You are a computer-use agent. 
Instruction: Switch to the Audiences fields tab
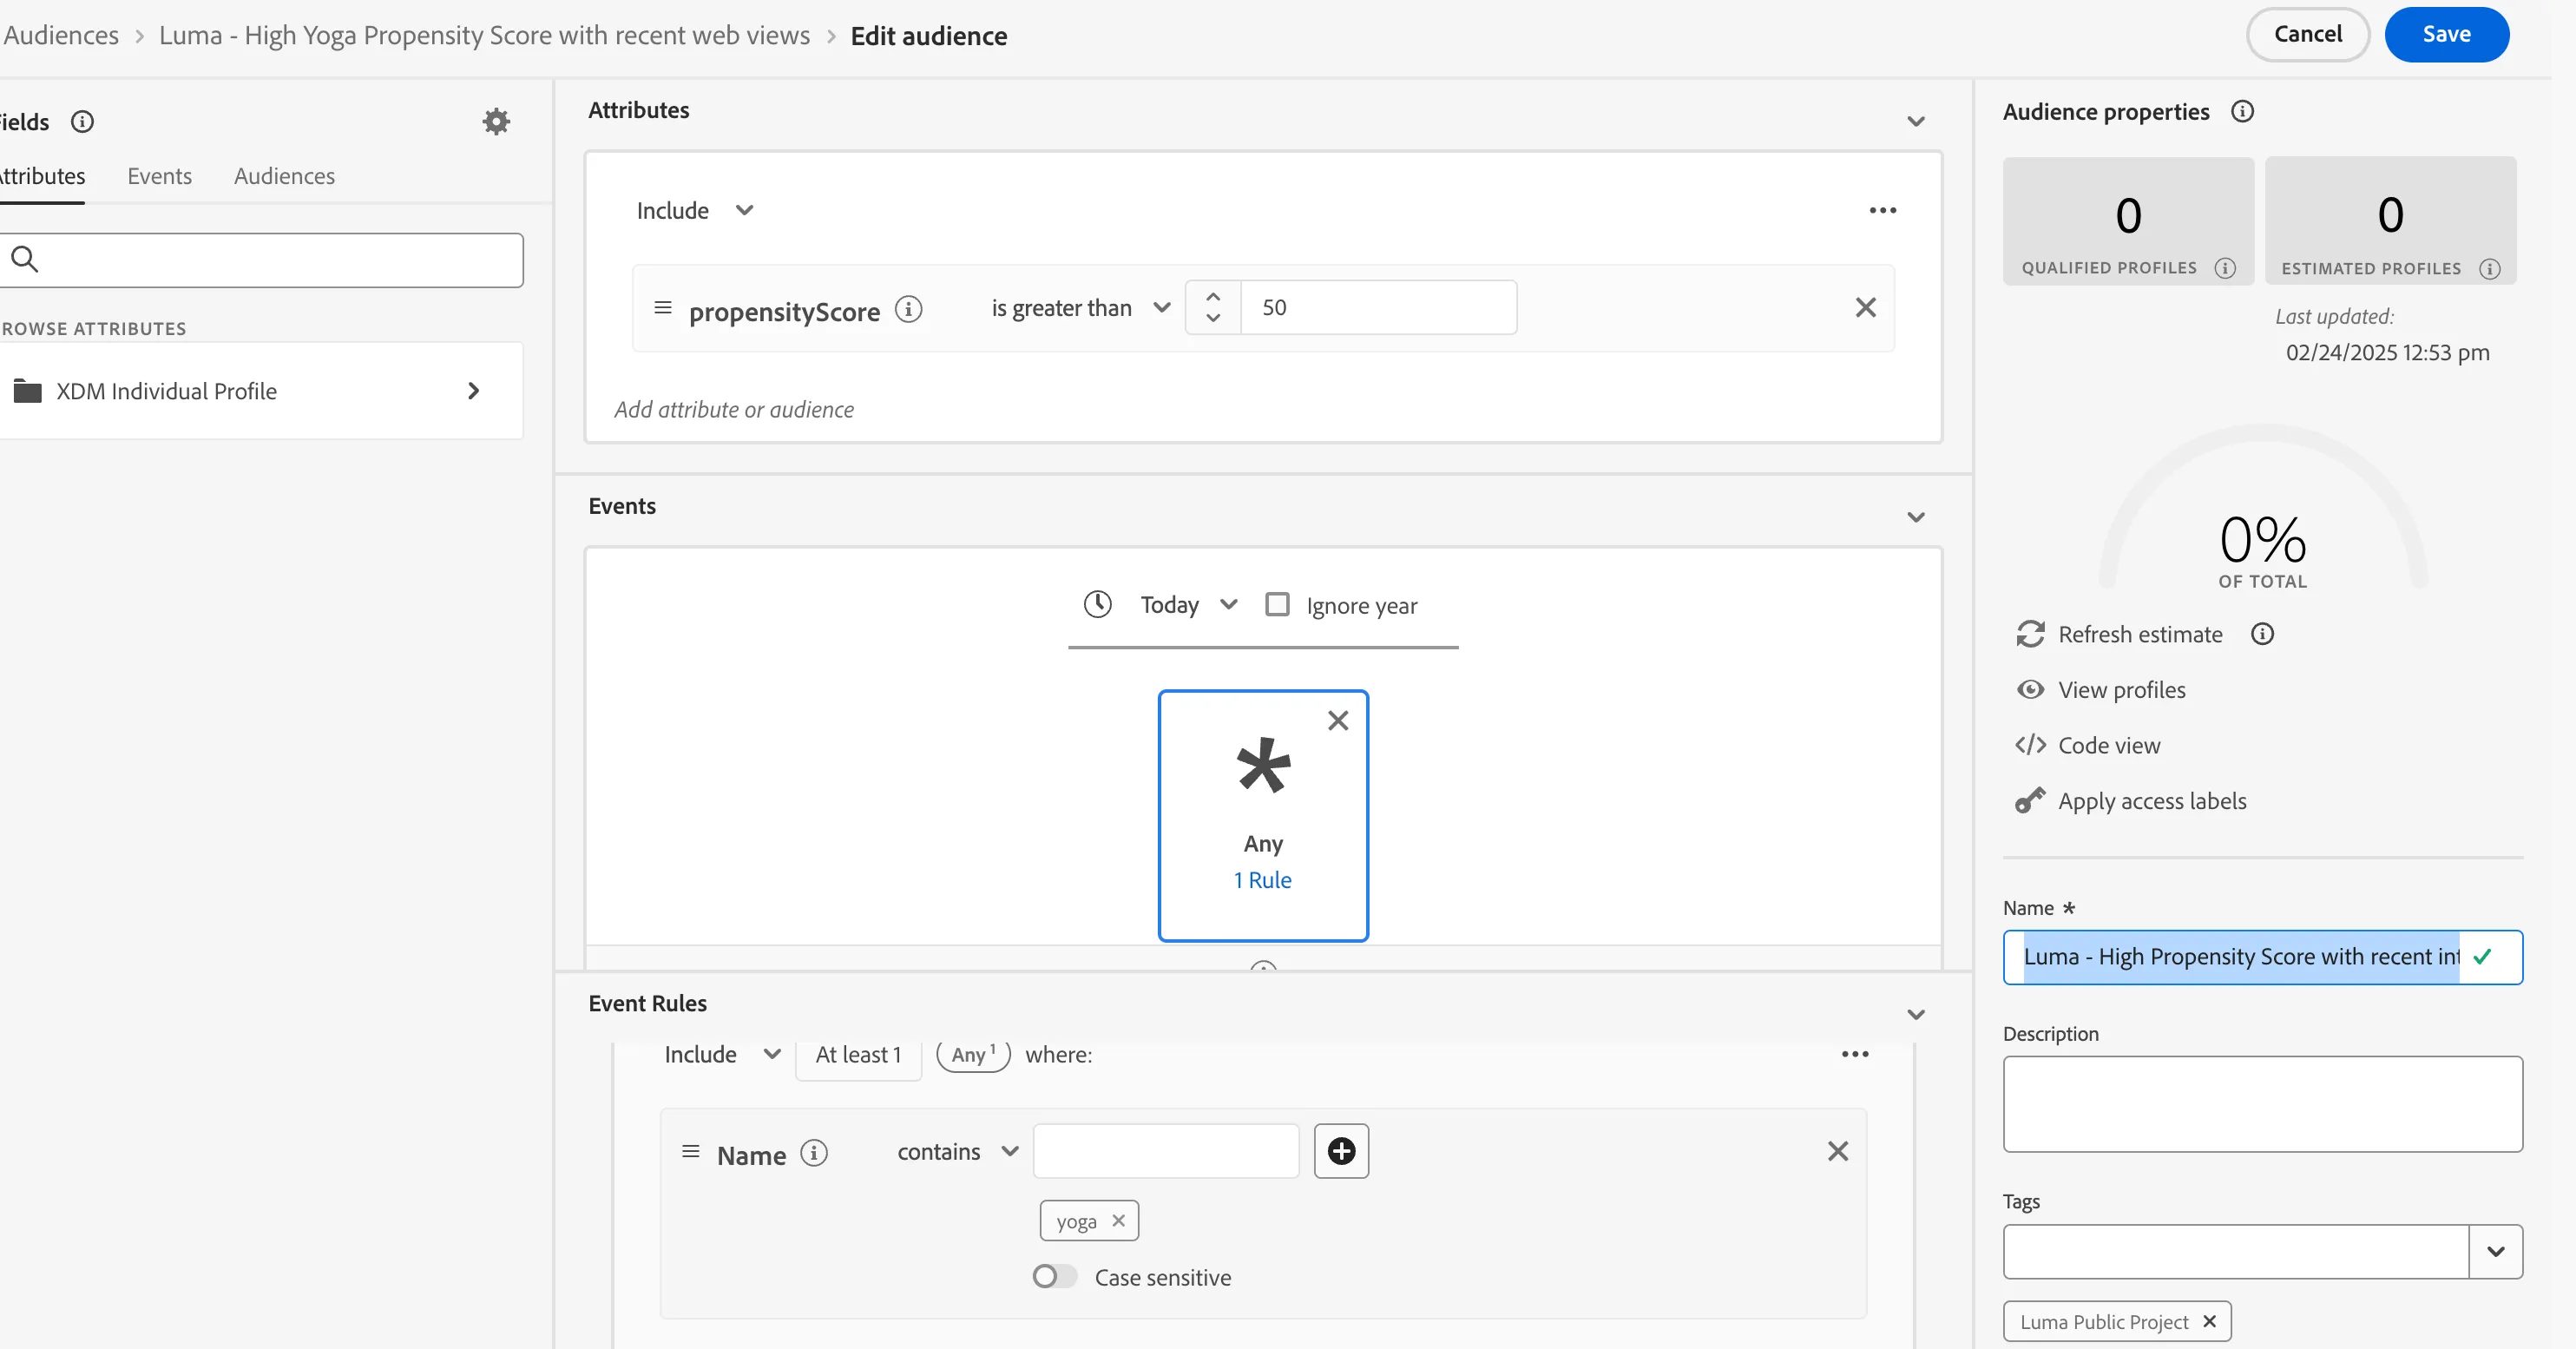tap(284, 177)
